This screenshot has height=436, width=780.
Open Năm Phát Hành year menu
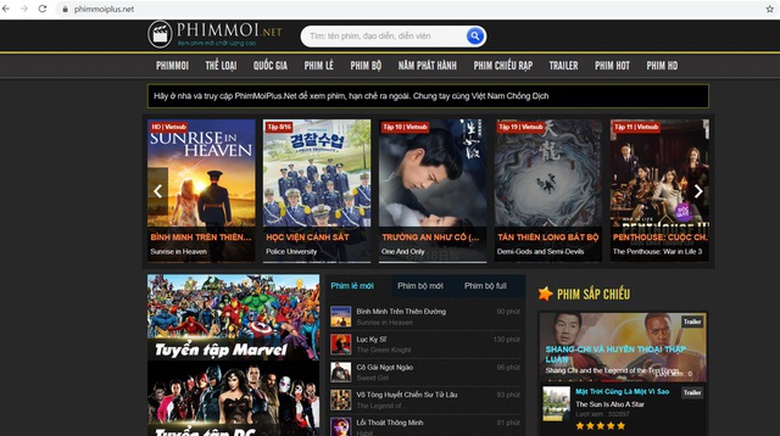pyautogui.click(x=427, y=65)
